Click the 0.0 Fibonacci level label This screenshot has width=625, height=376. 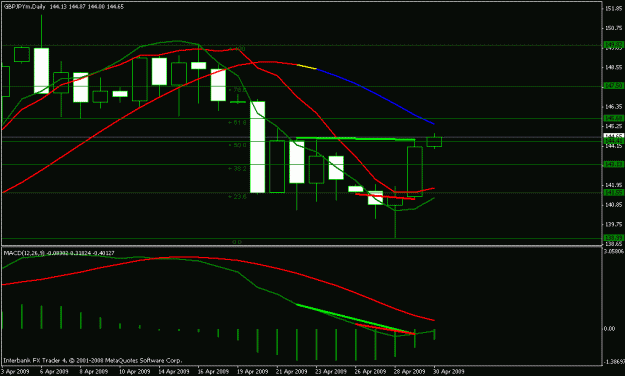[x=237, y=242]
